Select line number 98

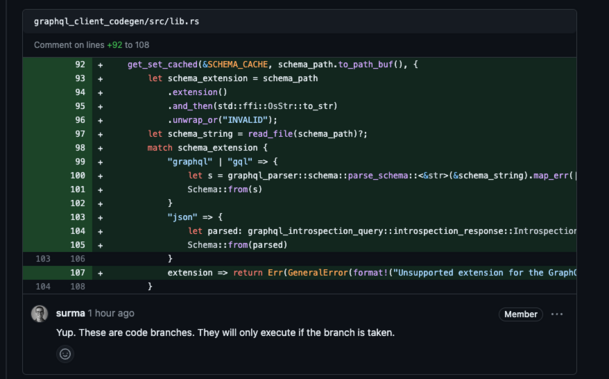[80, 148]
